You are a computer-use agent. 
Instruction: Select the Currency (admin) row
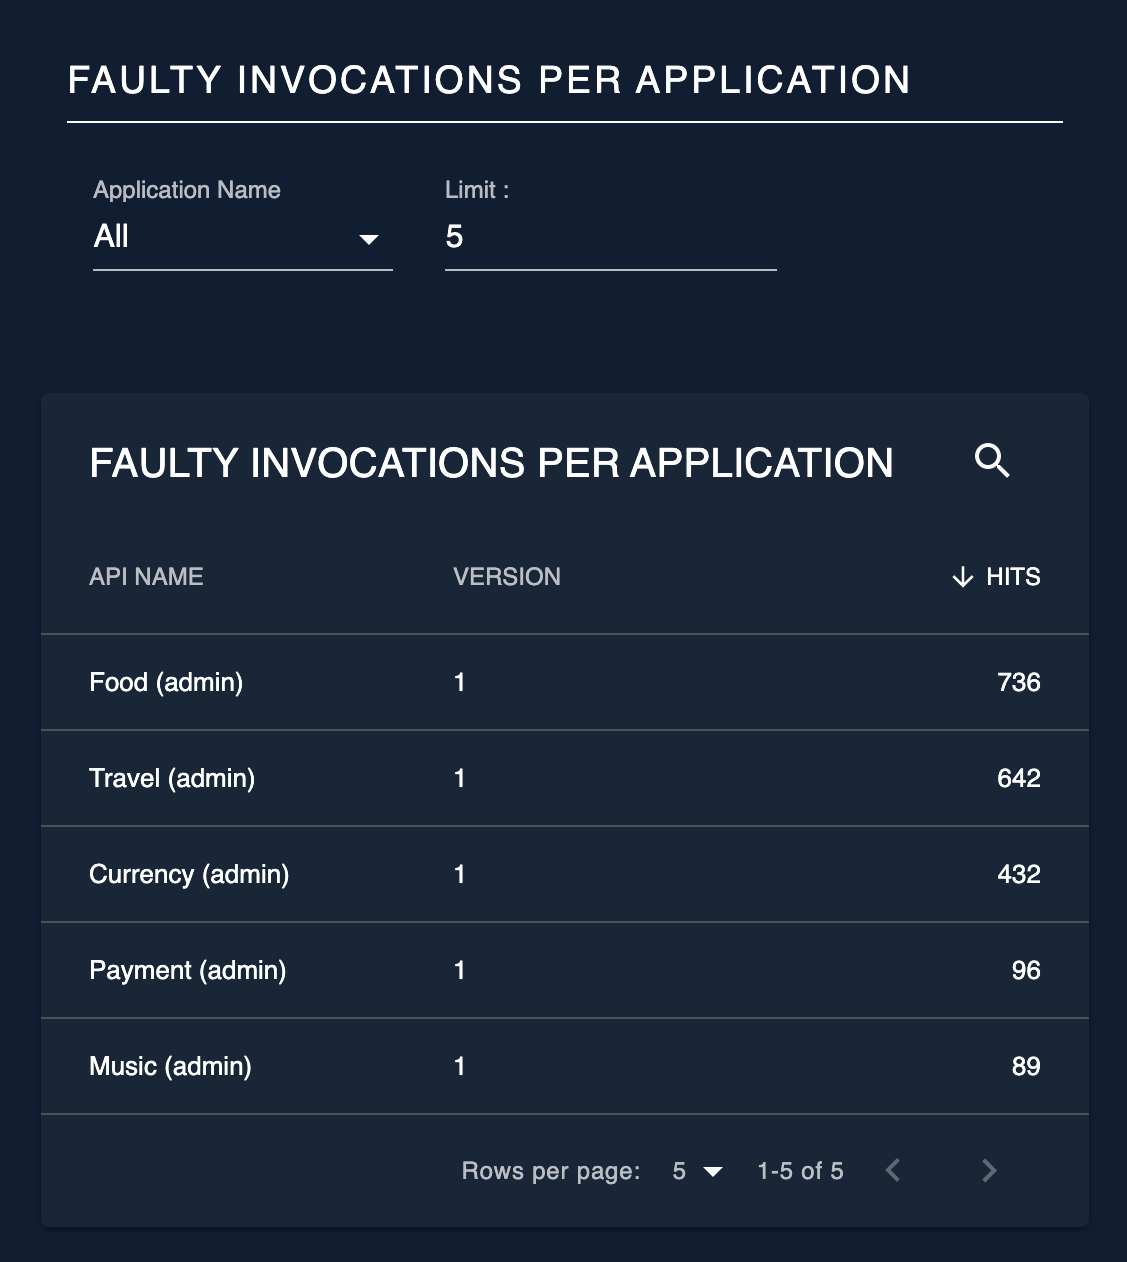click(x=565, y=874)
